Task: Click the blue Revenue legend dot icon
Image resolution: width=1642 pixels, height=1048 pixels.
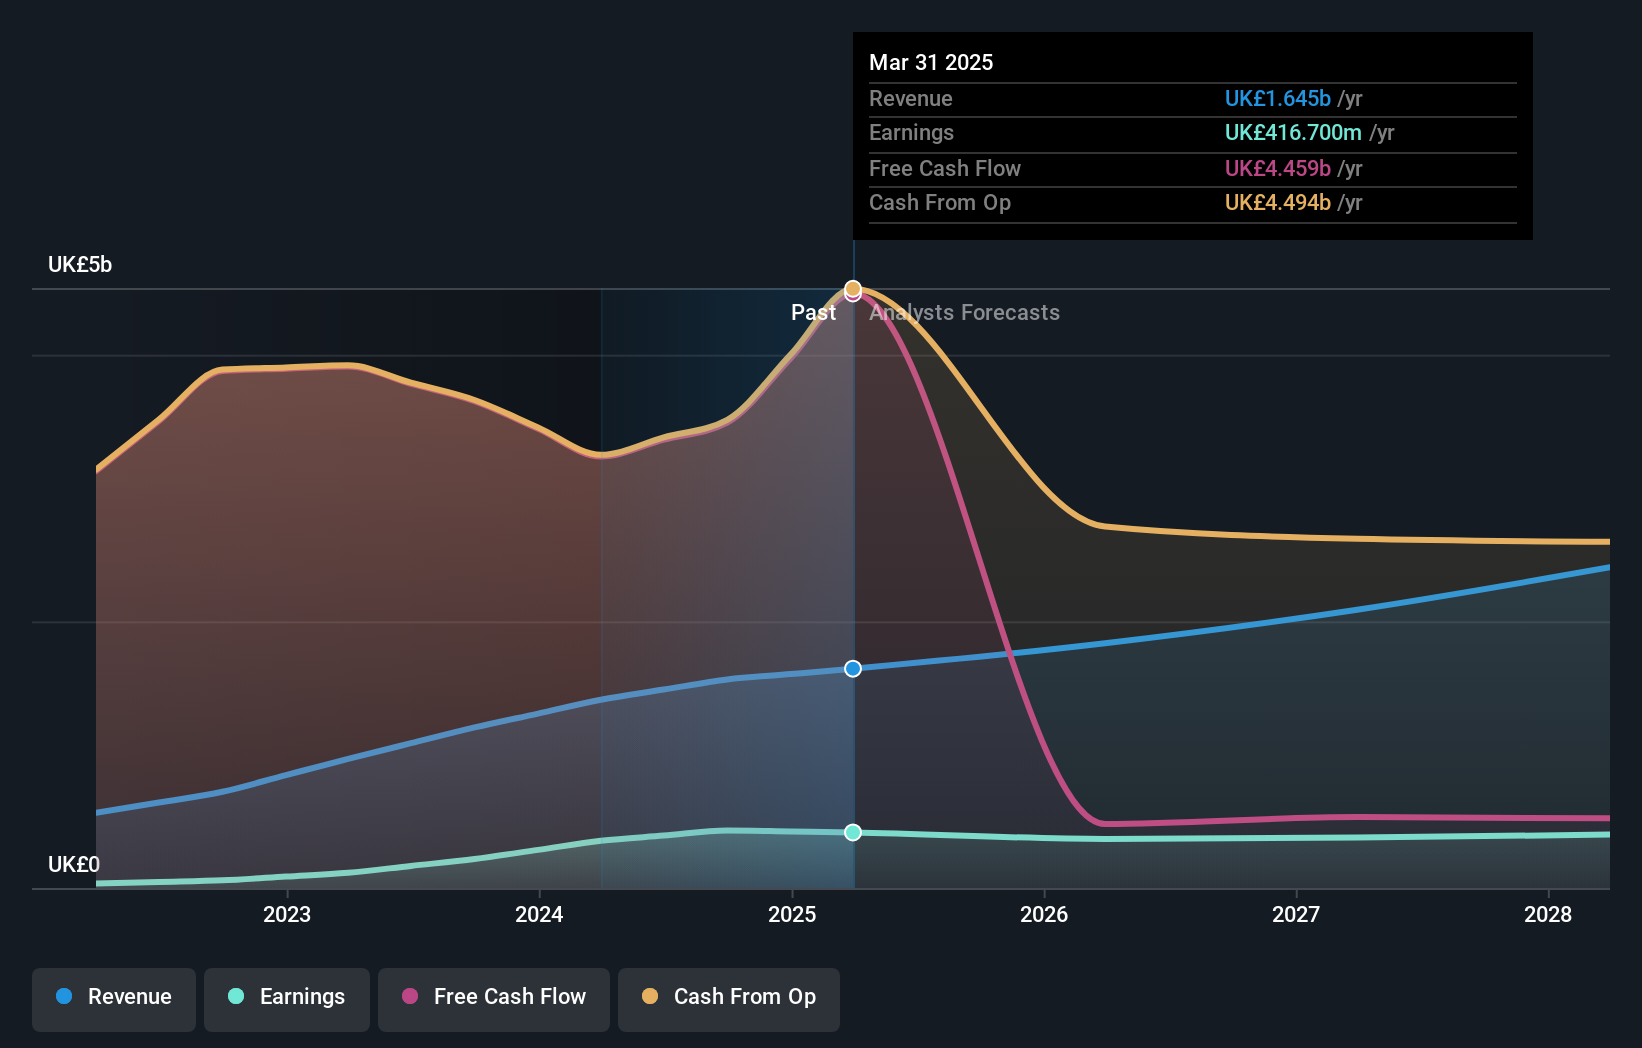Action: (x=63, y=997)
